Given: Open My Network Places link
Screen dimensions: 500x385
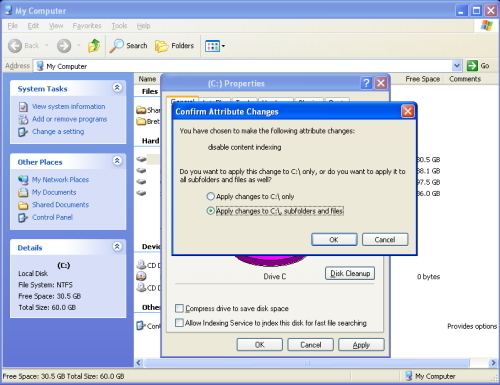Looking at the screenshot, I should pyautogui.click(x=60, y=180).
